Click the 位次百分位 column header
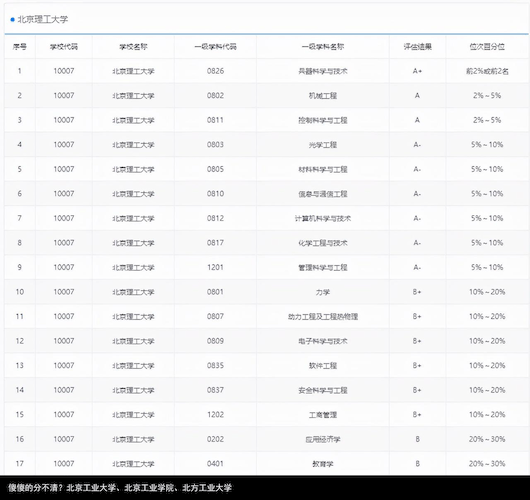This screenshot has width=530, height=500. (x=487, y=47)
